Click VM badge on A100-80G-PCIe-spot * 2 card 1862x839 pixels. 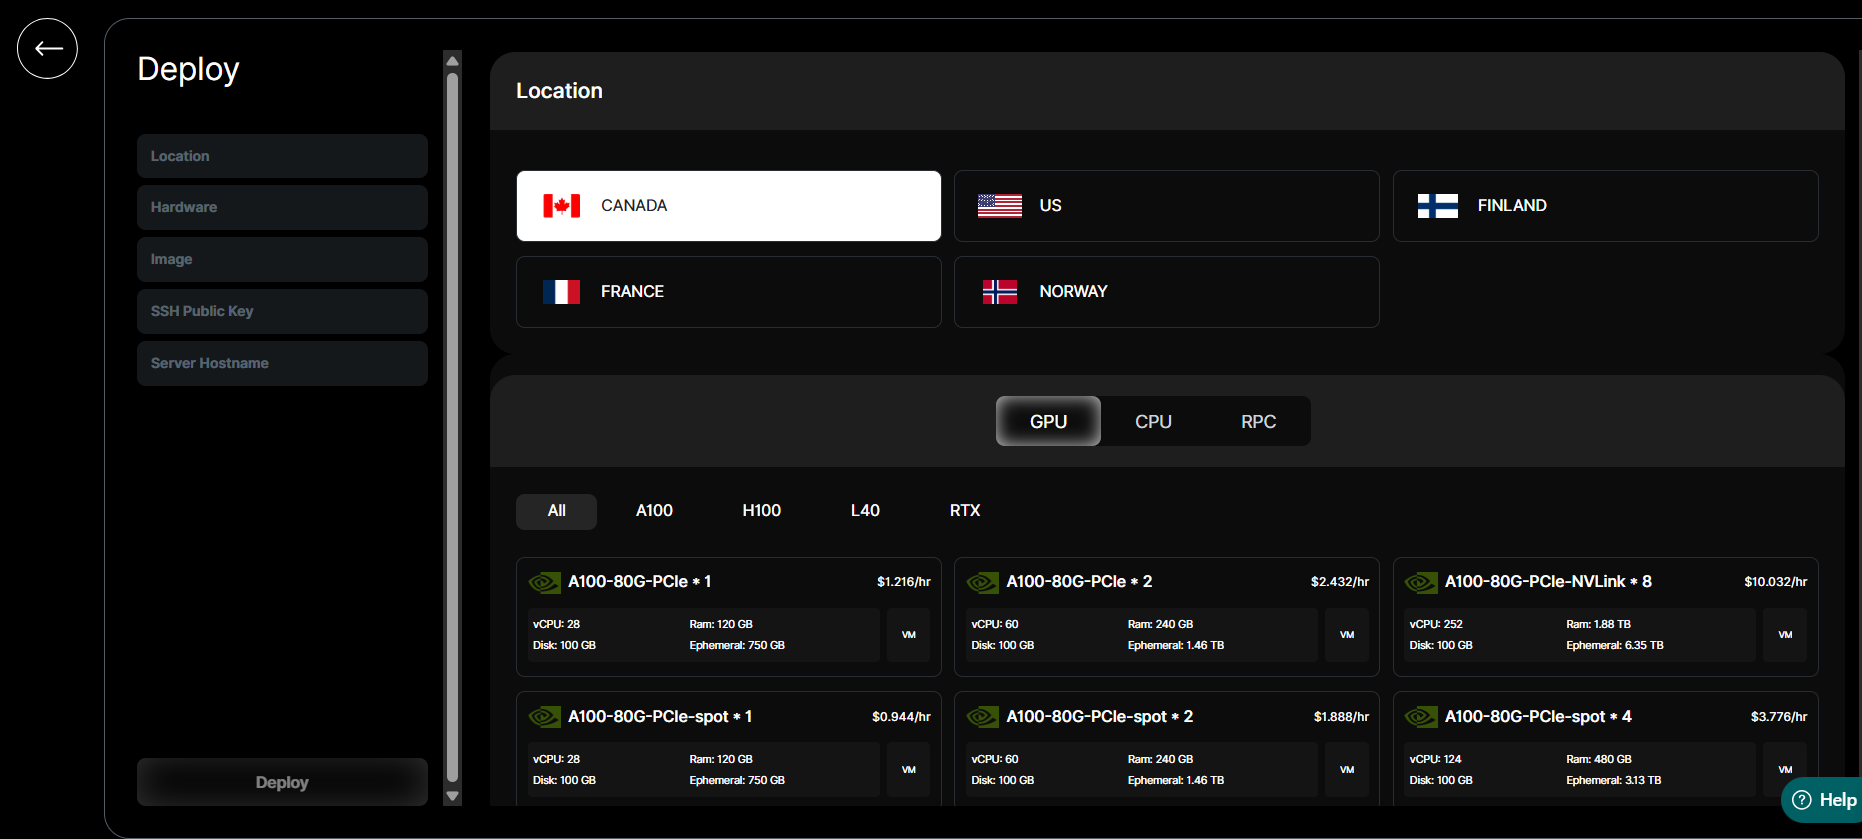(x=1347, y=770)
